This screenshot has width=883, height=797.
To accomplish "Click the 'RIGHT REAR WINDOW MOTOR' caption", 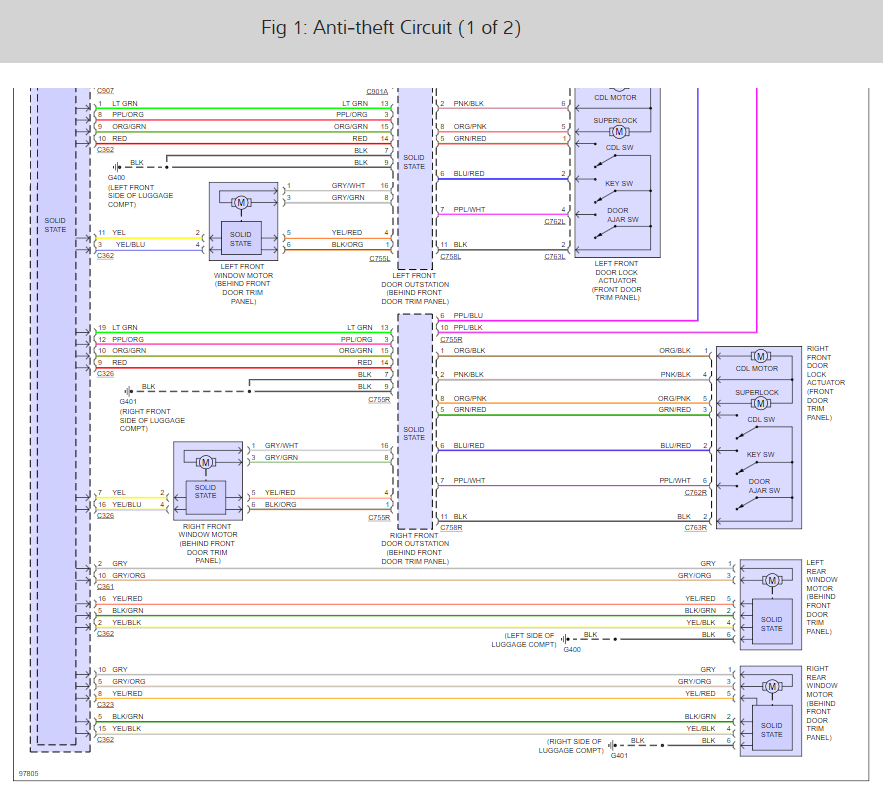I will pyautogui.click(x=822, y=703).
